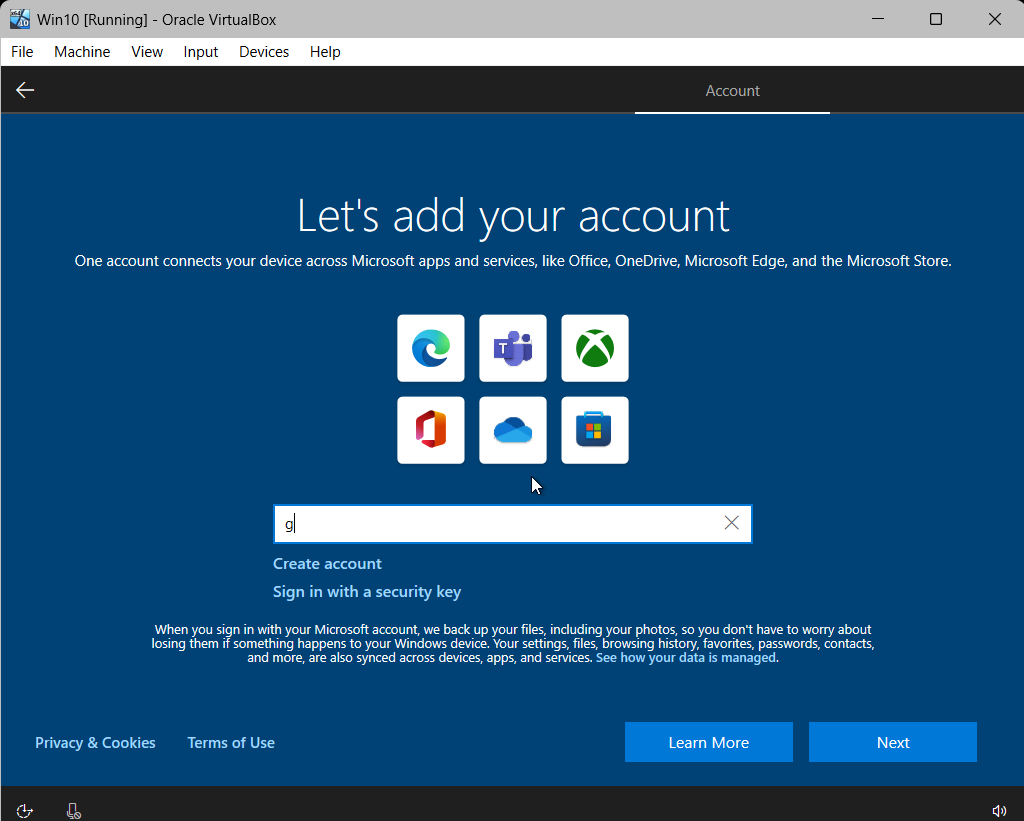Click the Microsoft Edge app icon
Viewport: 1024px width, 821px height.
(430, 348)
